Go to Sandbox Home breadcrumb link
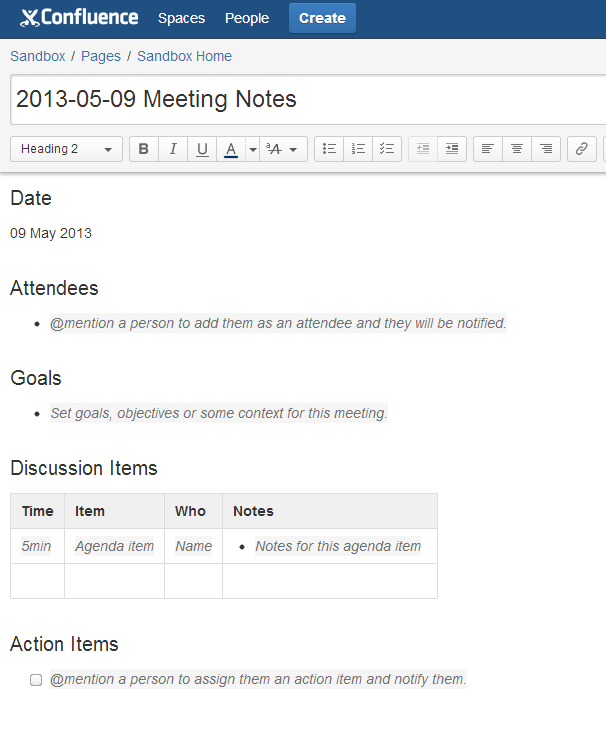Viewport: 606px width, 734px height. point(184,56)
